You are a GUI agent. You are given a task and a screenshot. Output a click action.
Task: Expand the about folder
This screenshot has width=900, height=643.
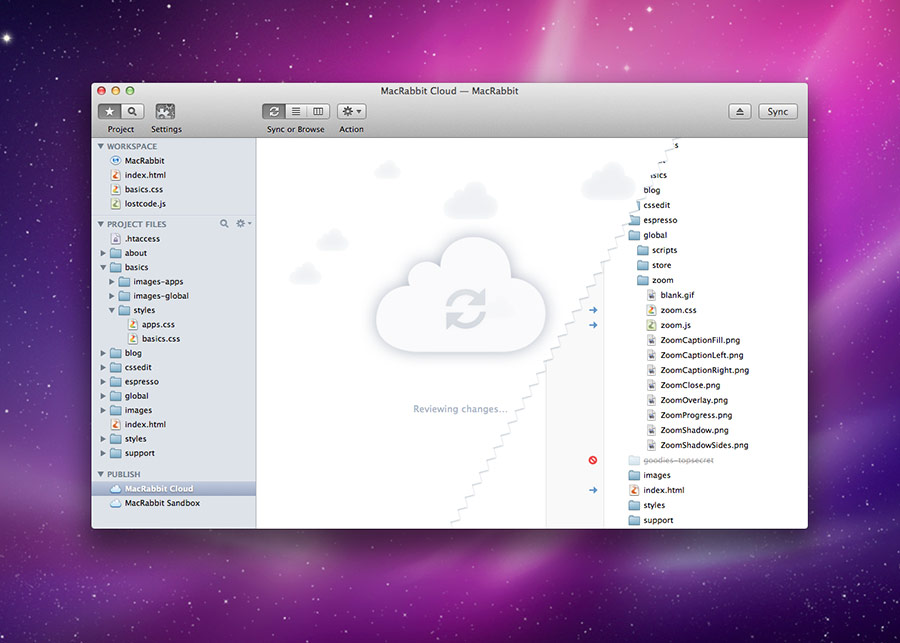point(103,253)
